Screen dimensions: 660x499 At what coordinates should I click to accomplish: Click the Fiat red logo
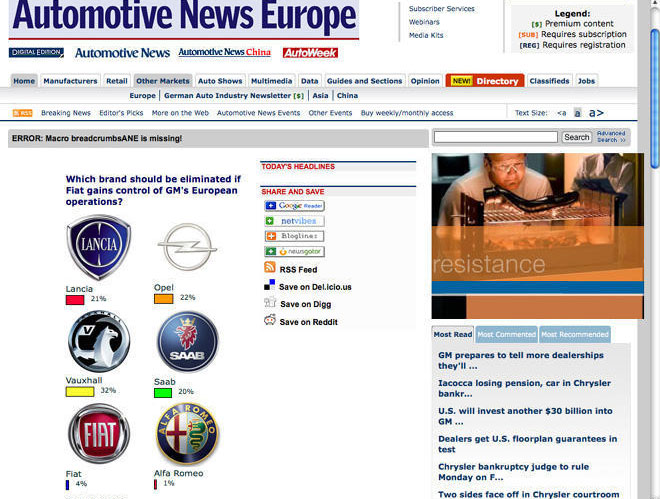99,434
